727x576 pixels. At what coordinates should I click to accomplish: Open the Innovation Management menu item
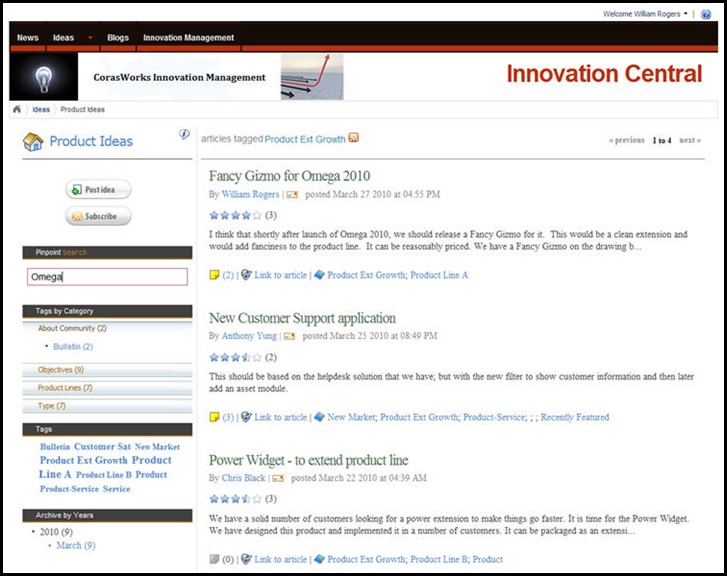(188, 38)
